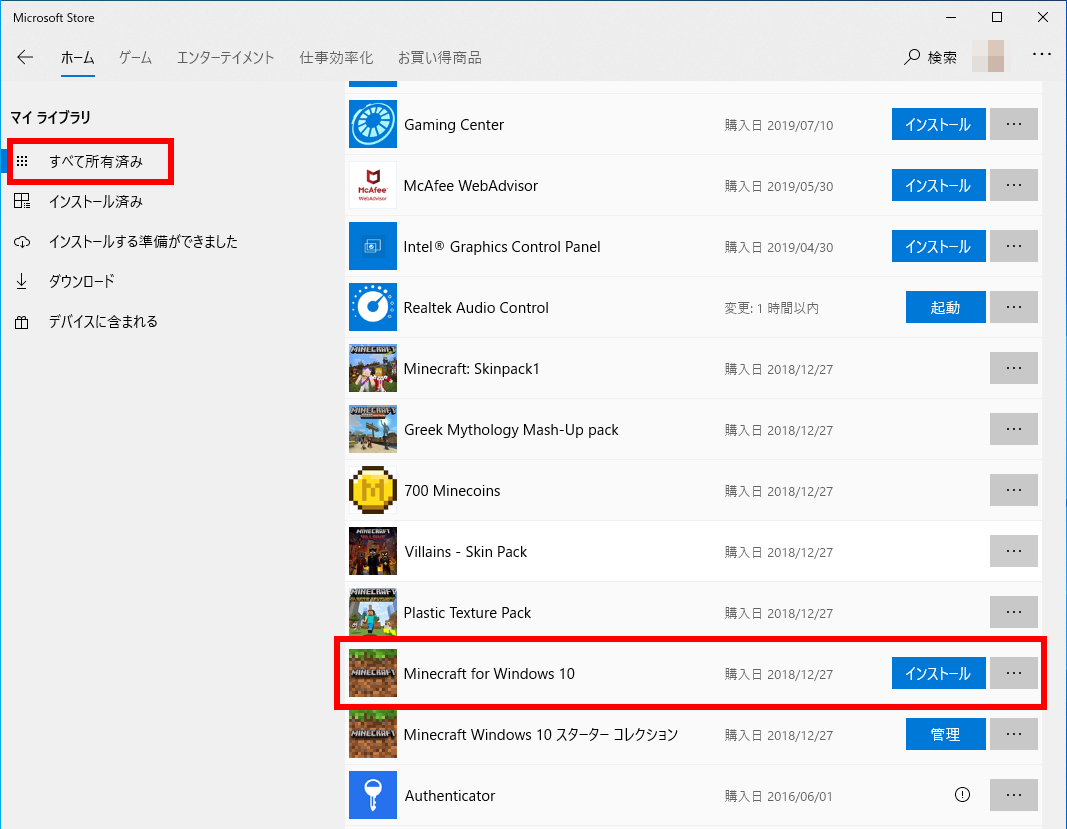Viewport: 1067px width, 829px height.
Task: Open more options for Gaming Center
Action: [1013, 124]
